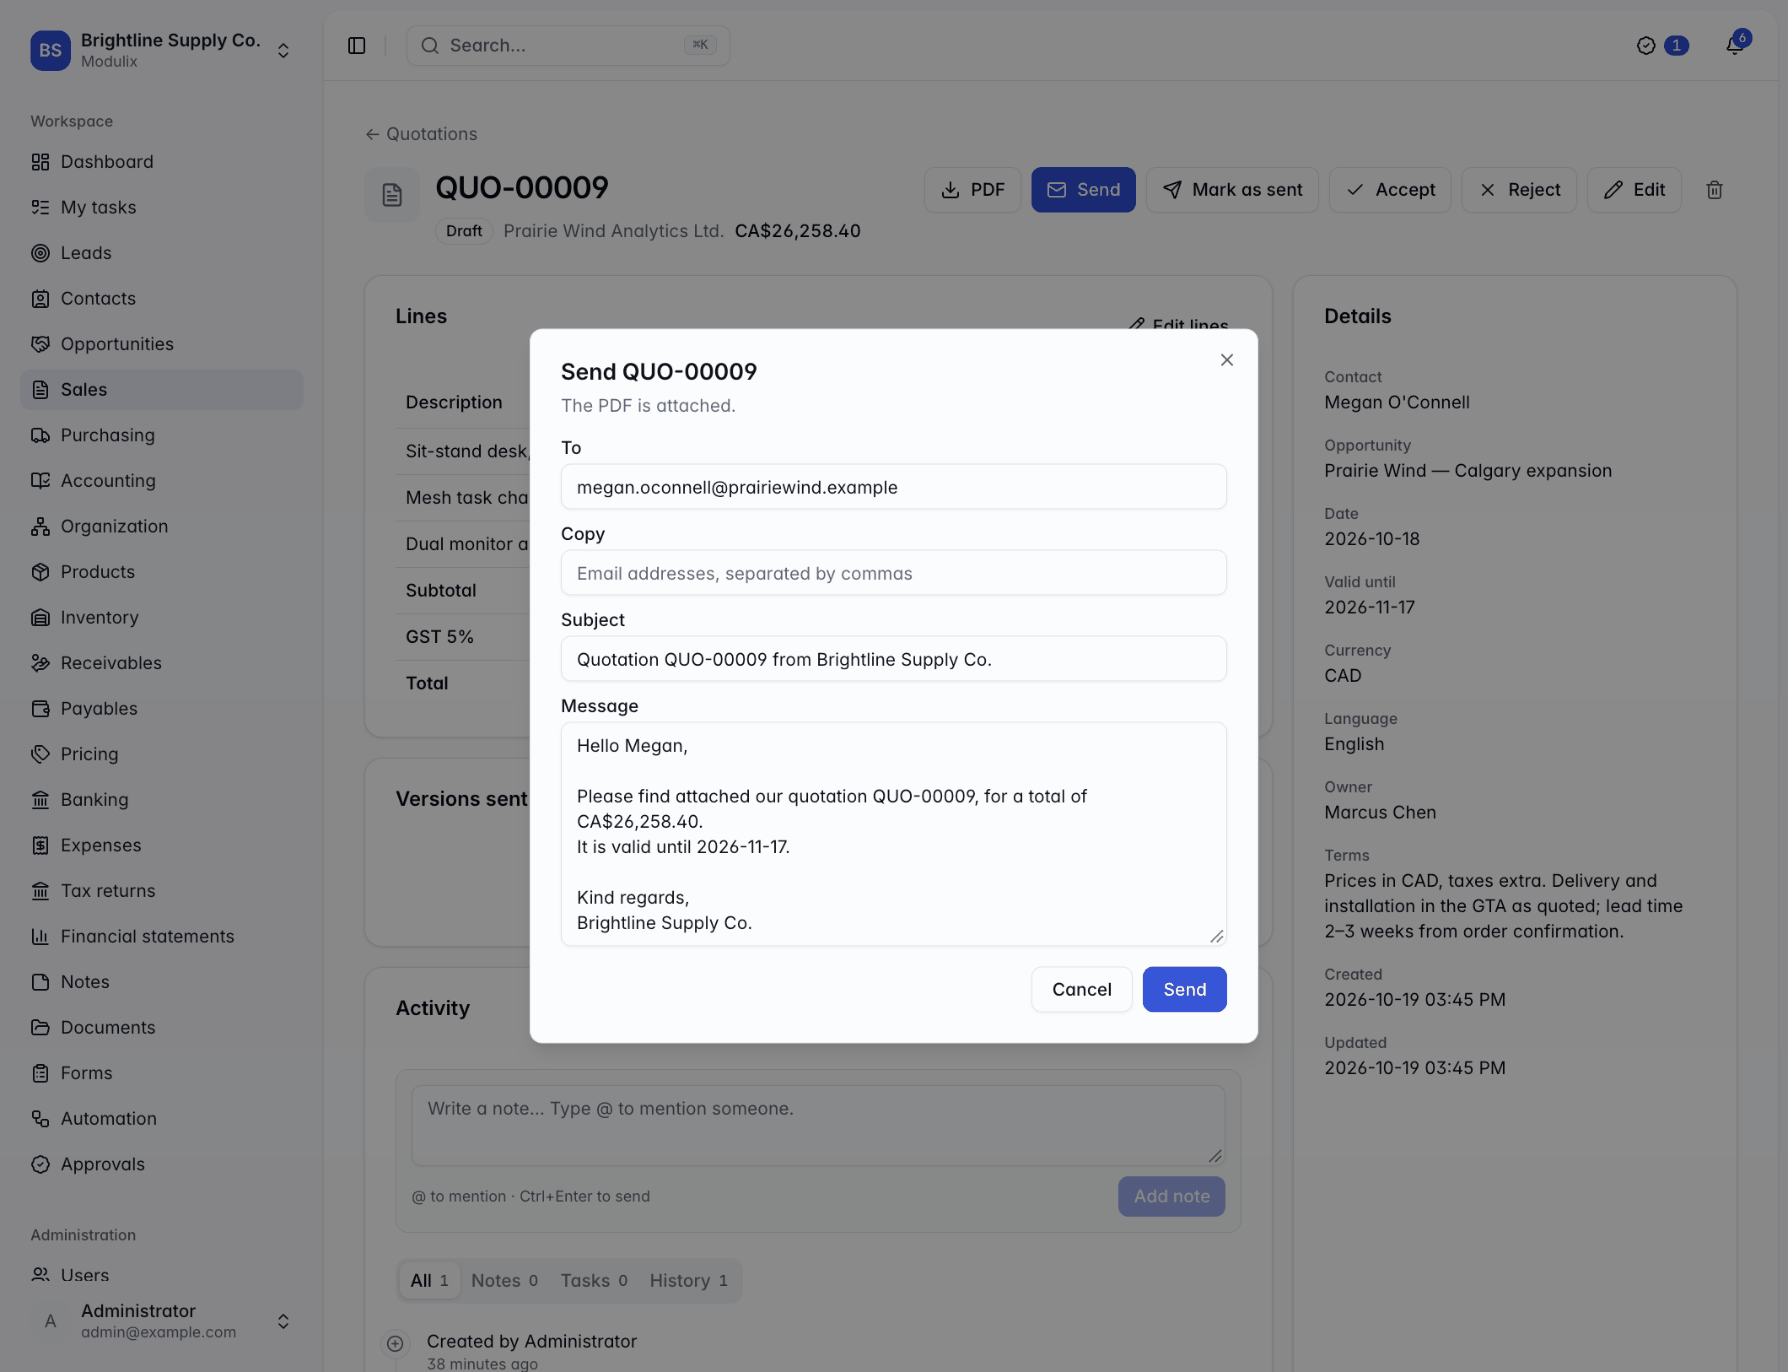Click the Accounting book icon
This screenshot has height=1372, width=1788.
pos(40,481)
